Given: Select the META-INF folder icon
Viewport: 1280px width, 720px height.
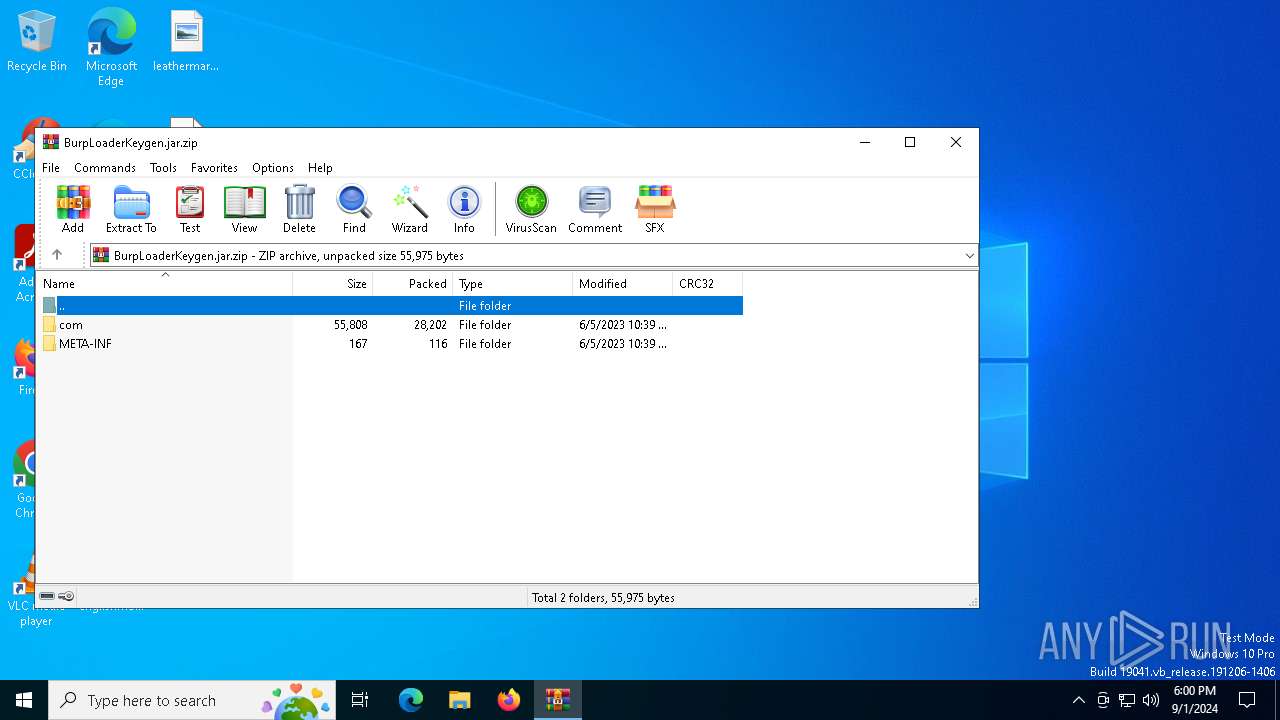Looking at the screenshot, I should 49,344.
